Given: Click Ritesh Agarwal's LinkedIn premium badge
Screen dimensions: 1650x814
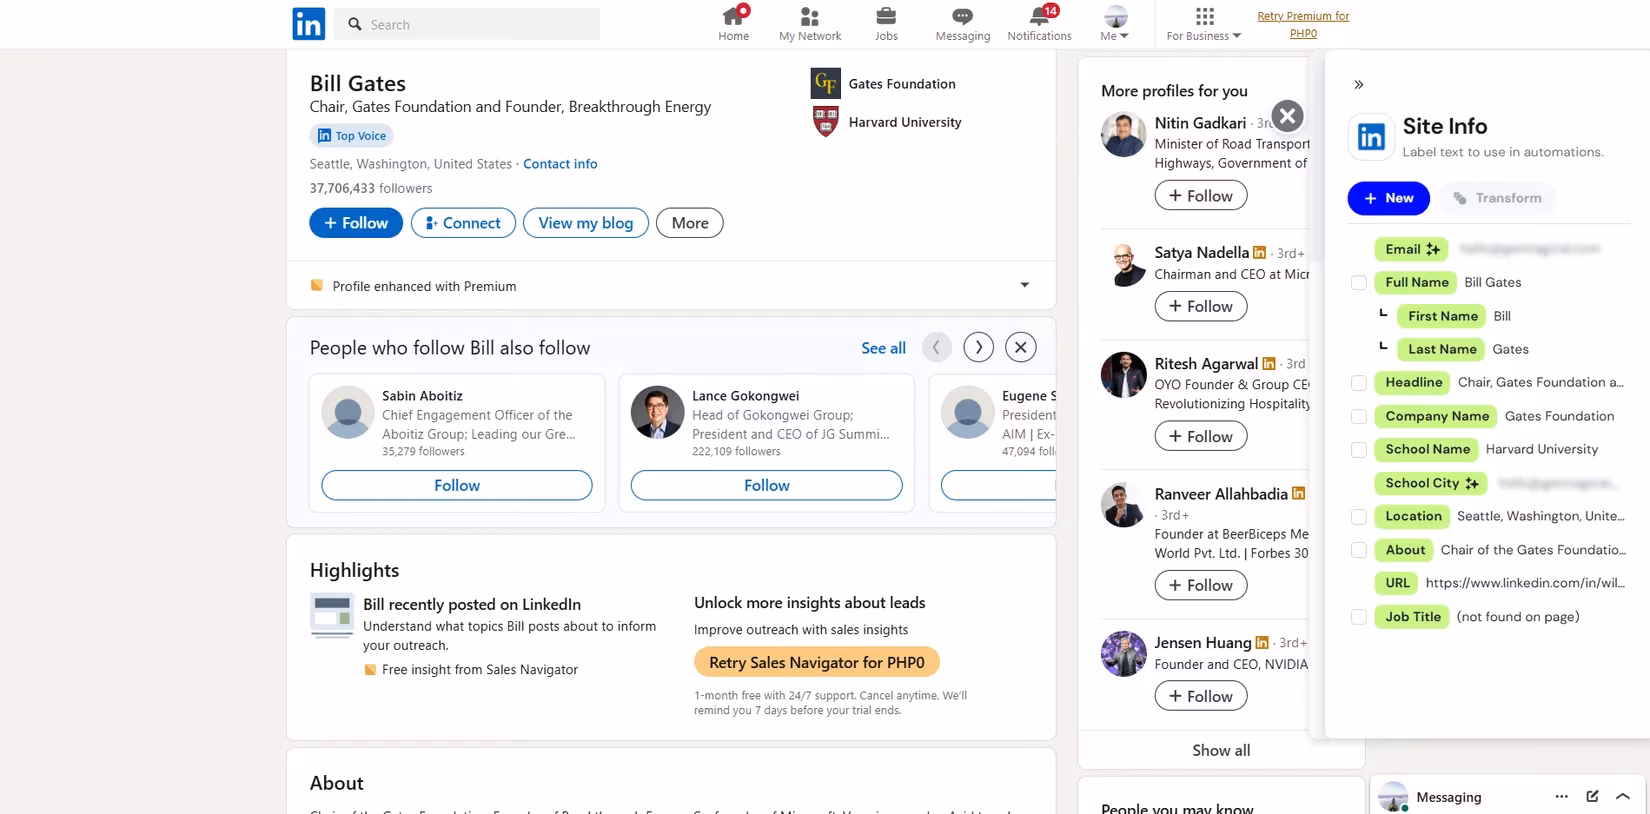Looking at the screenshot, I should click(x=1269, y=364).
